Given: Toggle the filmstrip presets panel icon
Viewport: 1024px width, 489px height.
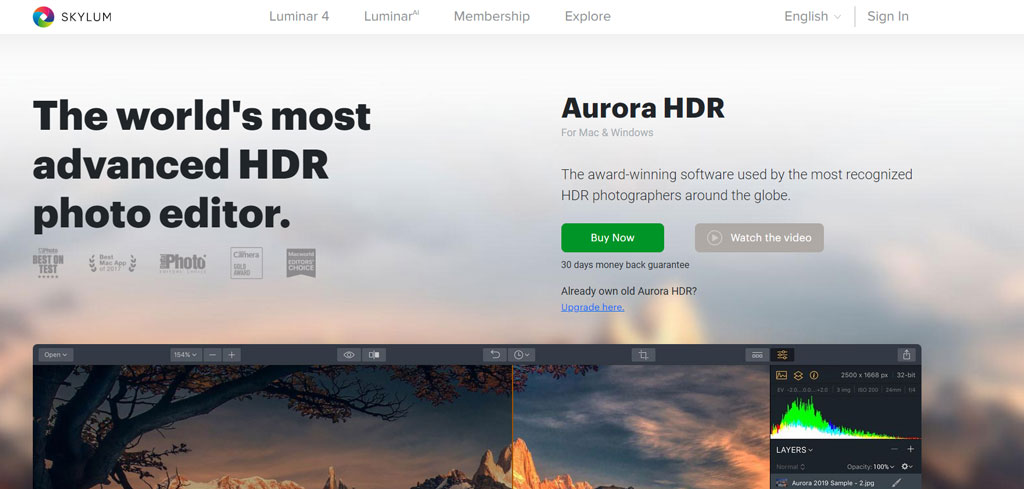Looking at the screenshot, I should (757, 355).
